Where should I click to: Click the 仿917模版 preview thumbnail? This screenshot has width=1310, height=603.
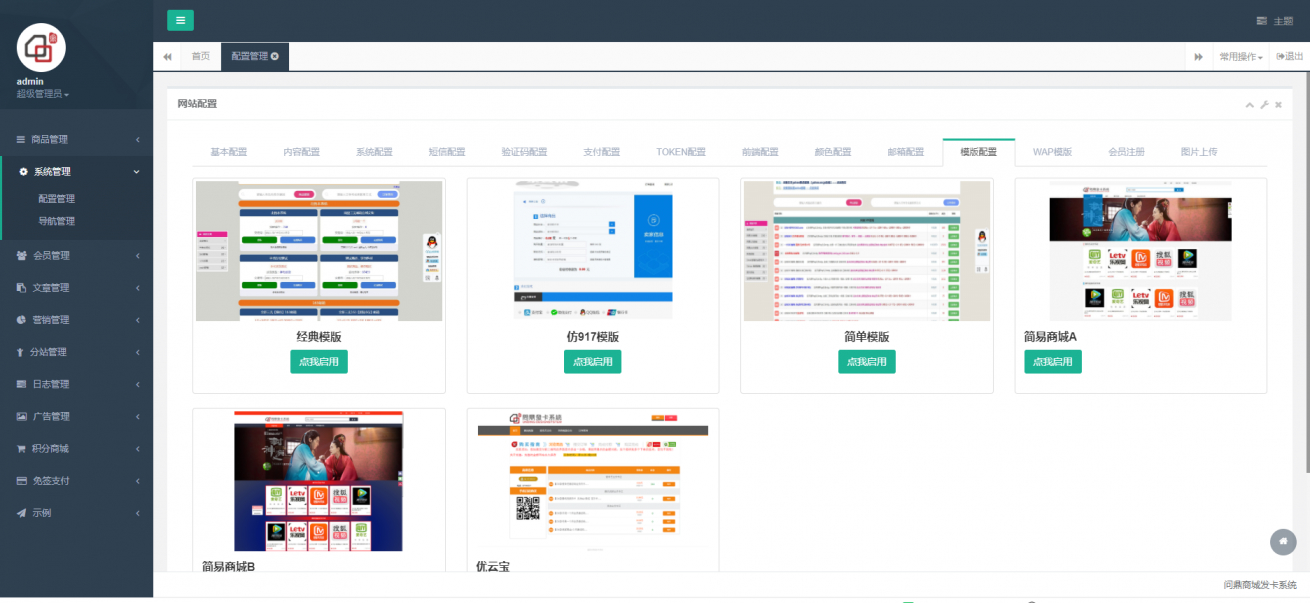click(x=592, y=250)
